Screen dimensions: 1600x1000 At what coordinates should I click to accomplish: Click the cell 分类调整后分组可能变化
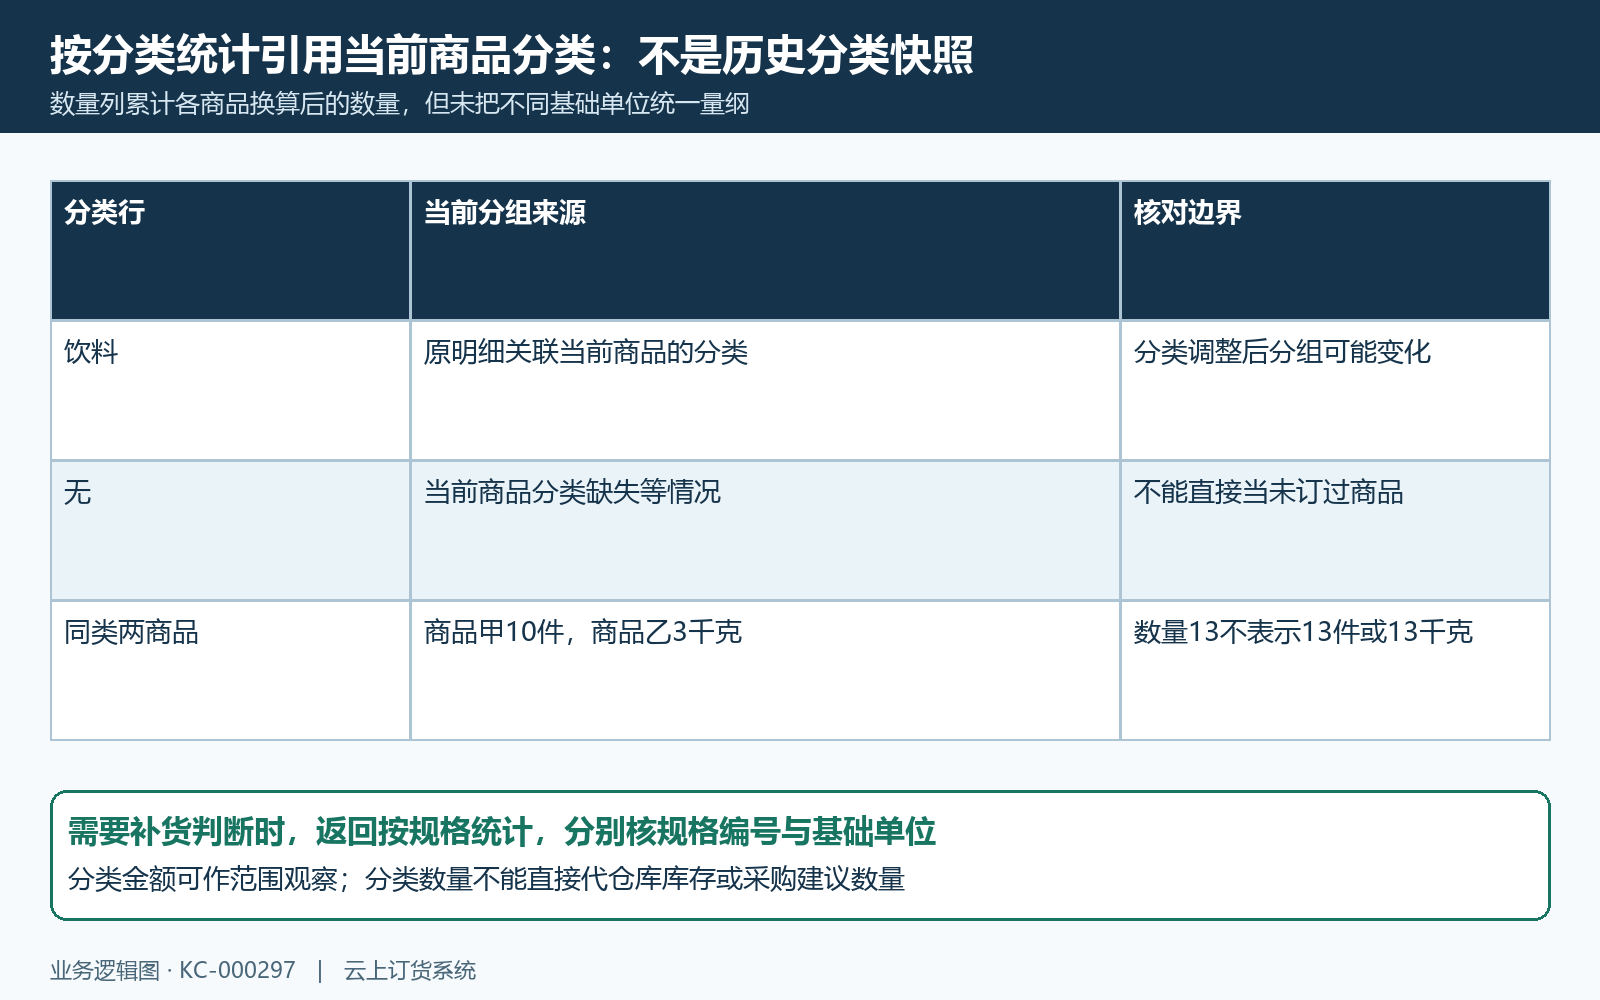[1335, 391]
